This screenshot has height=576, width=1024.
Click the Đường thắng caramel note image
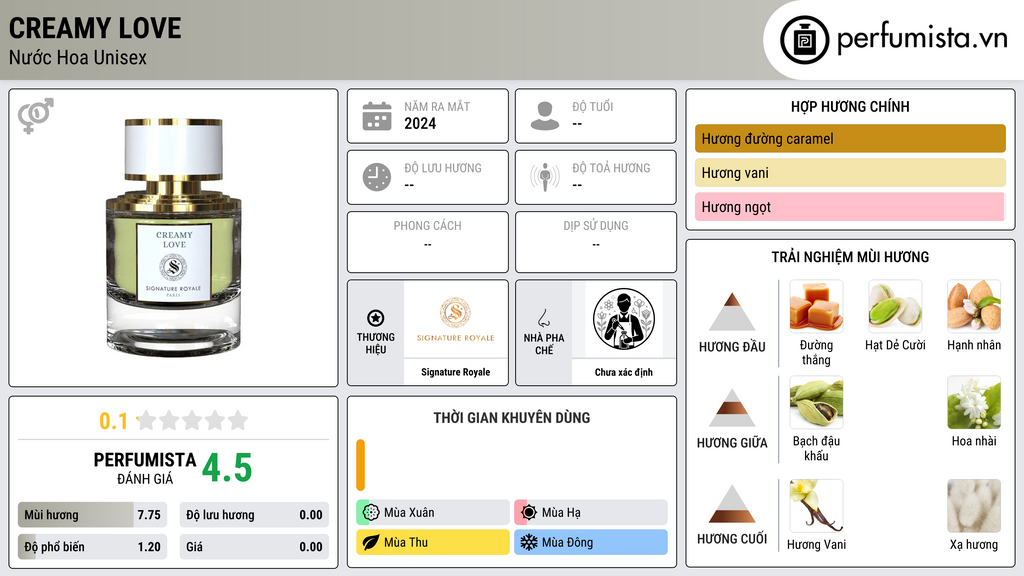(x=816, y=306)
